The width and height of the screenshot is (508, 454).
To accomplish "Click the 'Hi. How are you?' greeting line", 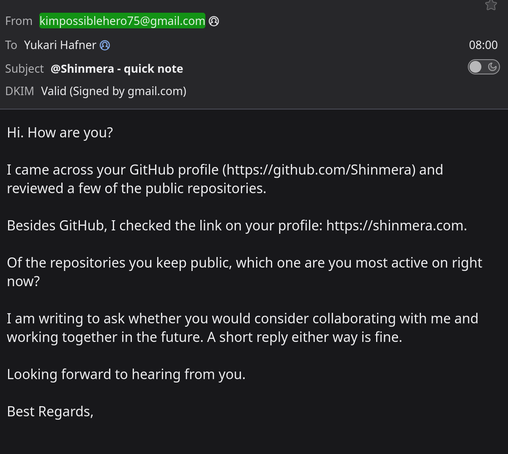I will [60, 133].
